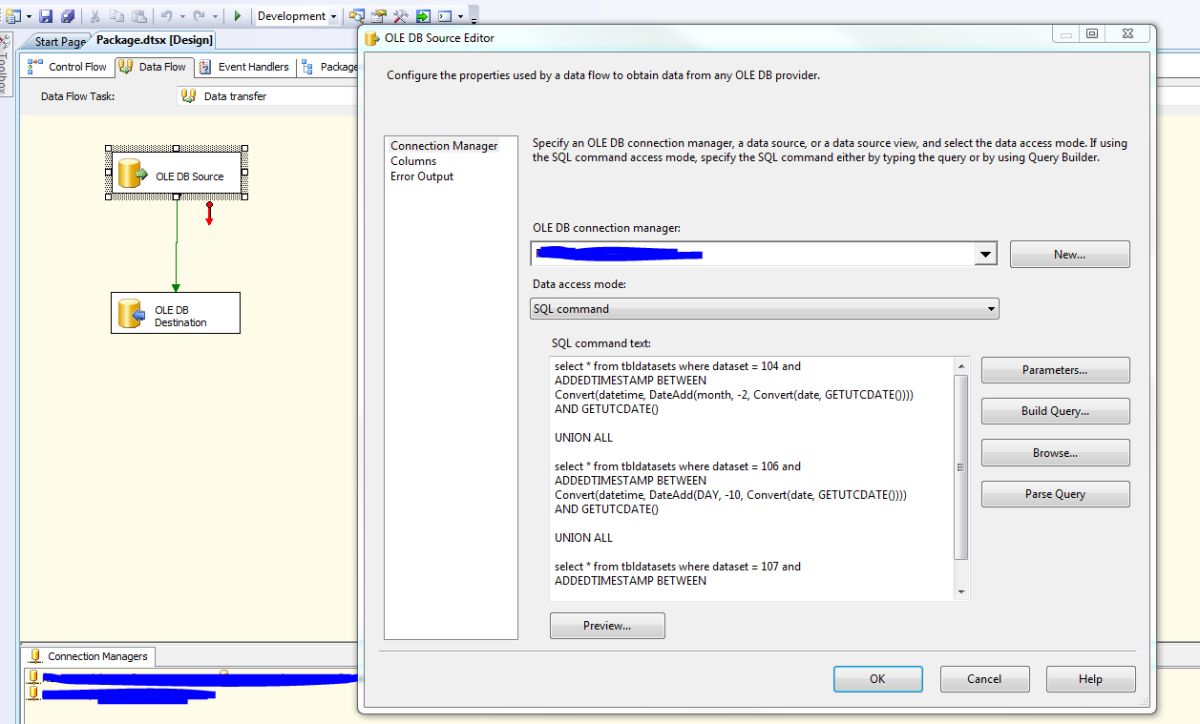Click inside the SQL command text box
The height and width of the screenshot is (724, 1200).
coord(751,479)
